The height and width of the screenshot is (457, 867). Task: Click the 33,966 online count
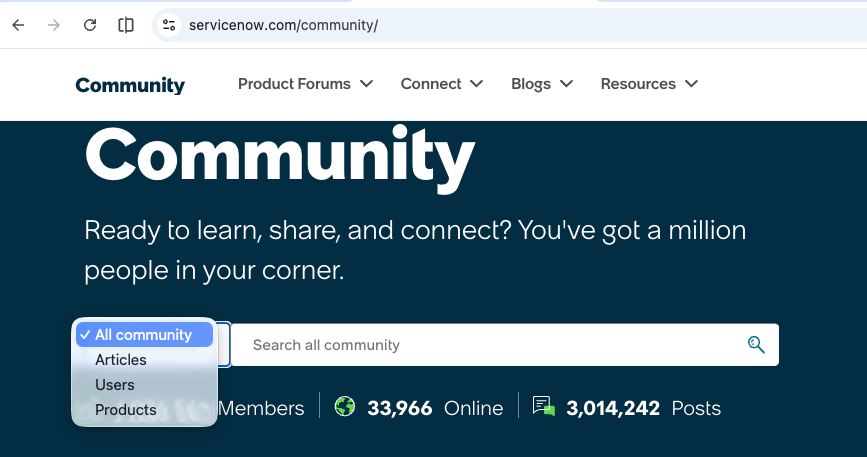click(400, 408)
